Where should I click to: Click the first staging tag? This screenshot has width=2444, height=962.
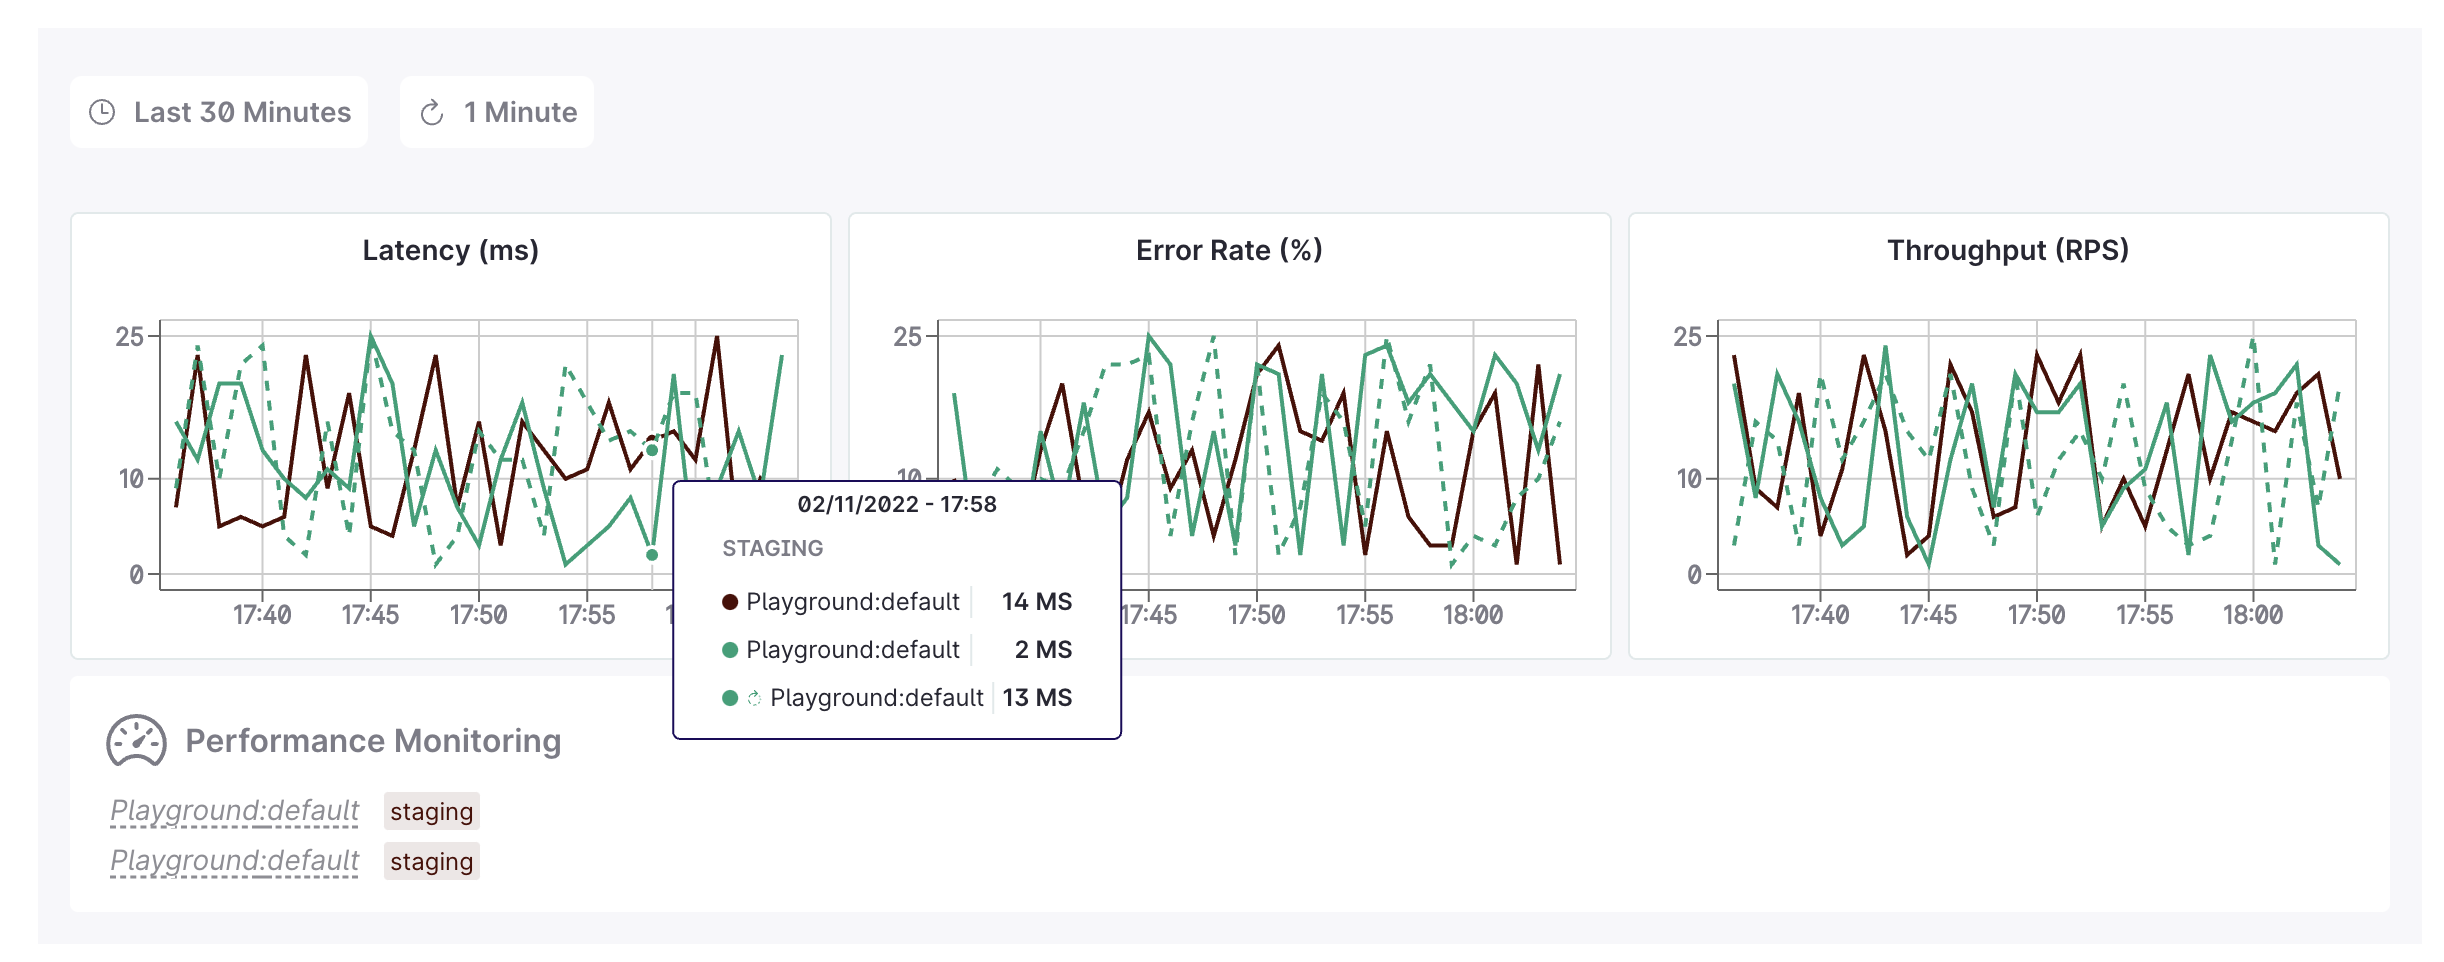432,811
